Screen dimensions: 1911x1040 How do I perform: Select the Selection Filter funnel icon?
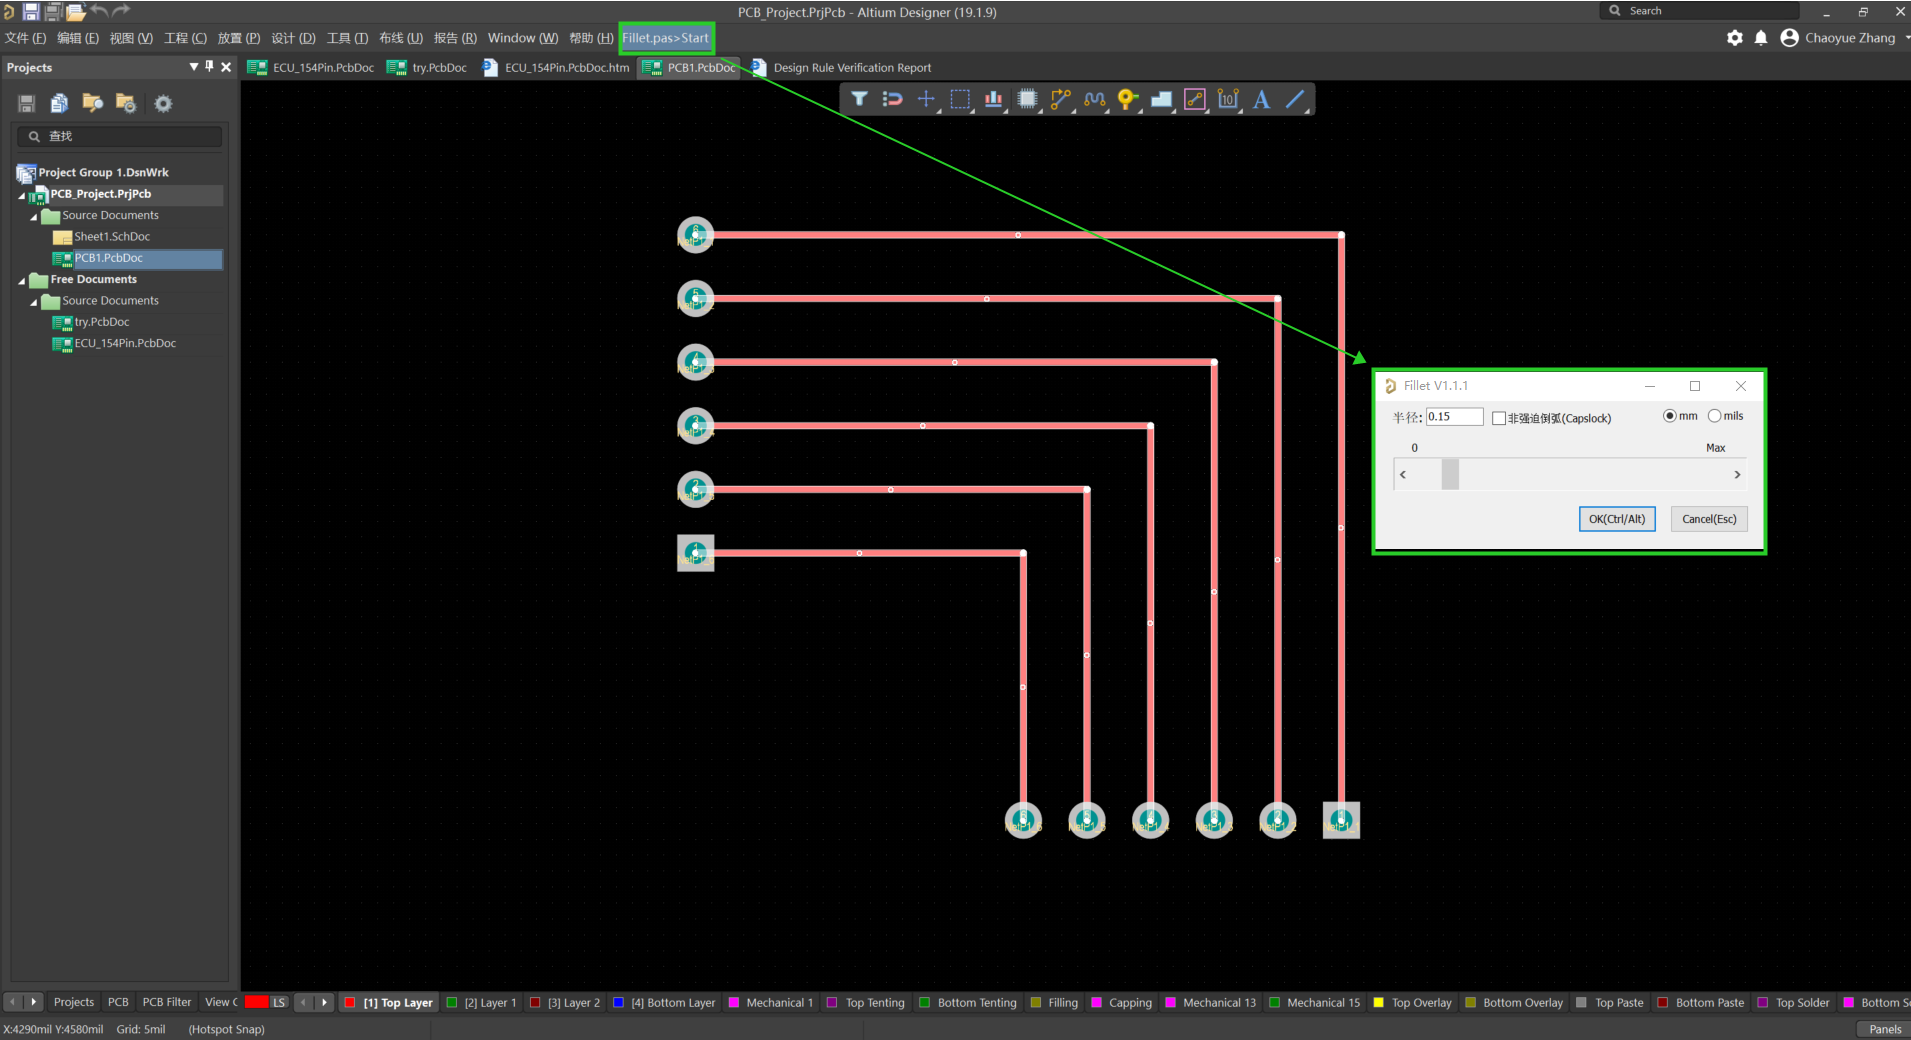coord(859,99)
